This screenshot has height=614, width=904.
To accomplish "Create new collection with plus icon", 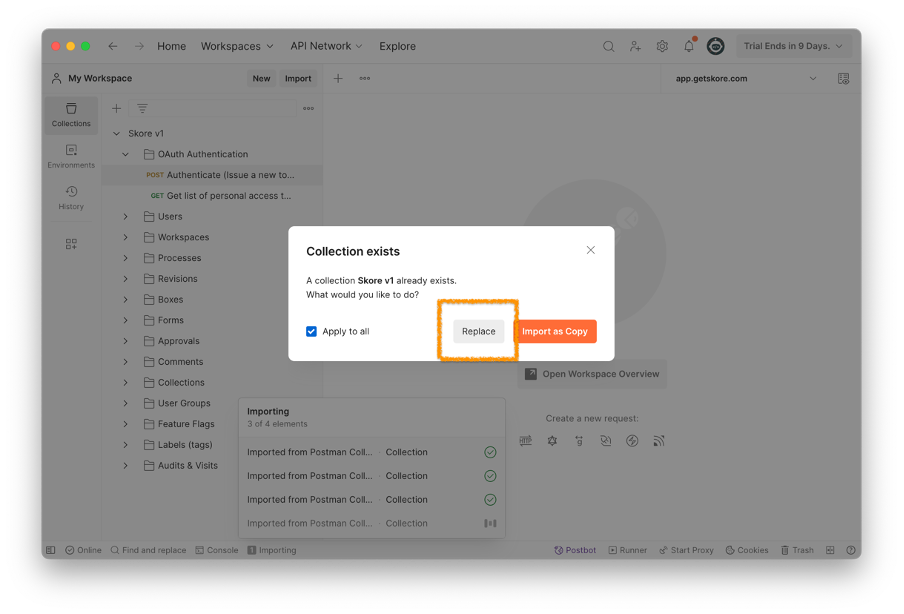I will [x=116, y=108].
